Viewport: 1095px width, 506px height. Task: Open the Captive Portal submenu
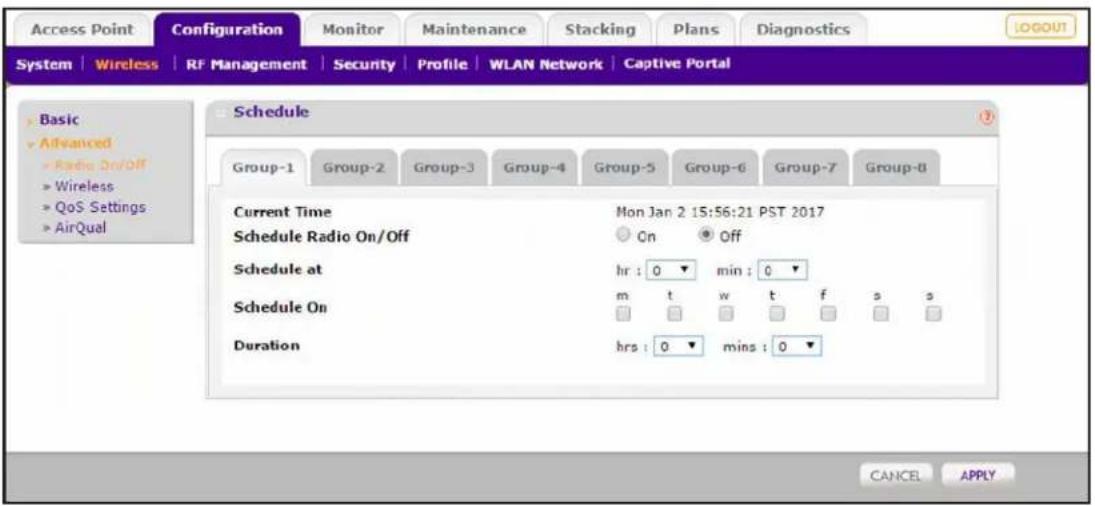pos(677,64)
